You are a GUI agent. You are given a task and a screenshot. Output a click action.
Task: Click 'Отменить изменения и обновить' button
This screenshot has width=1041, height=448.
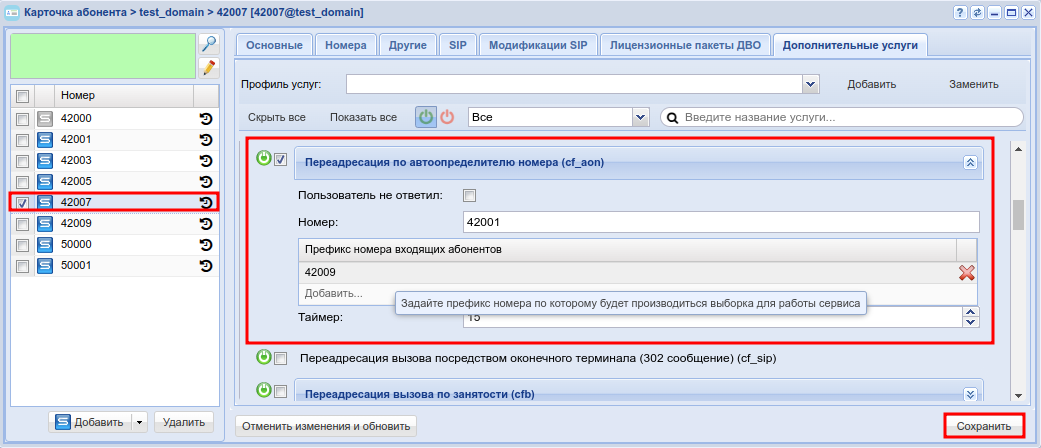point(325,426)
